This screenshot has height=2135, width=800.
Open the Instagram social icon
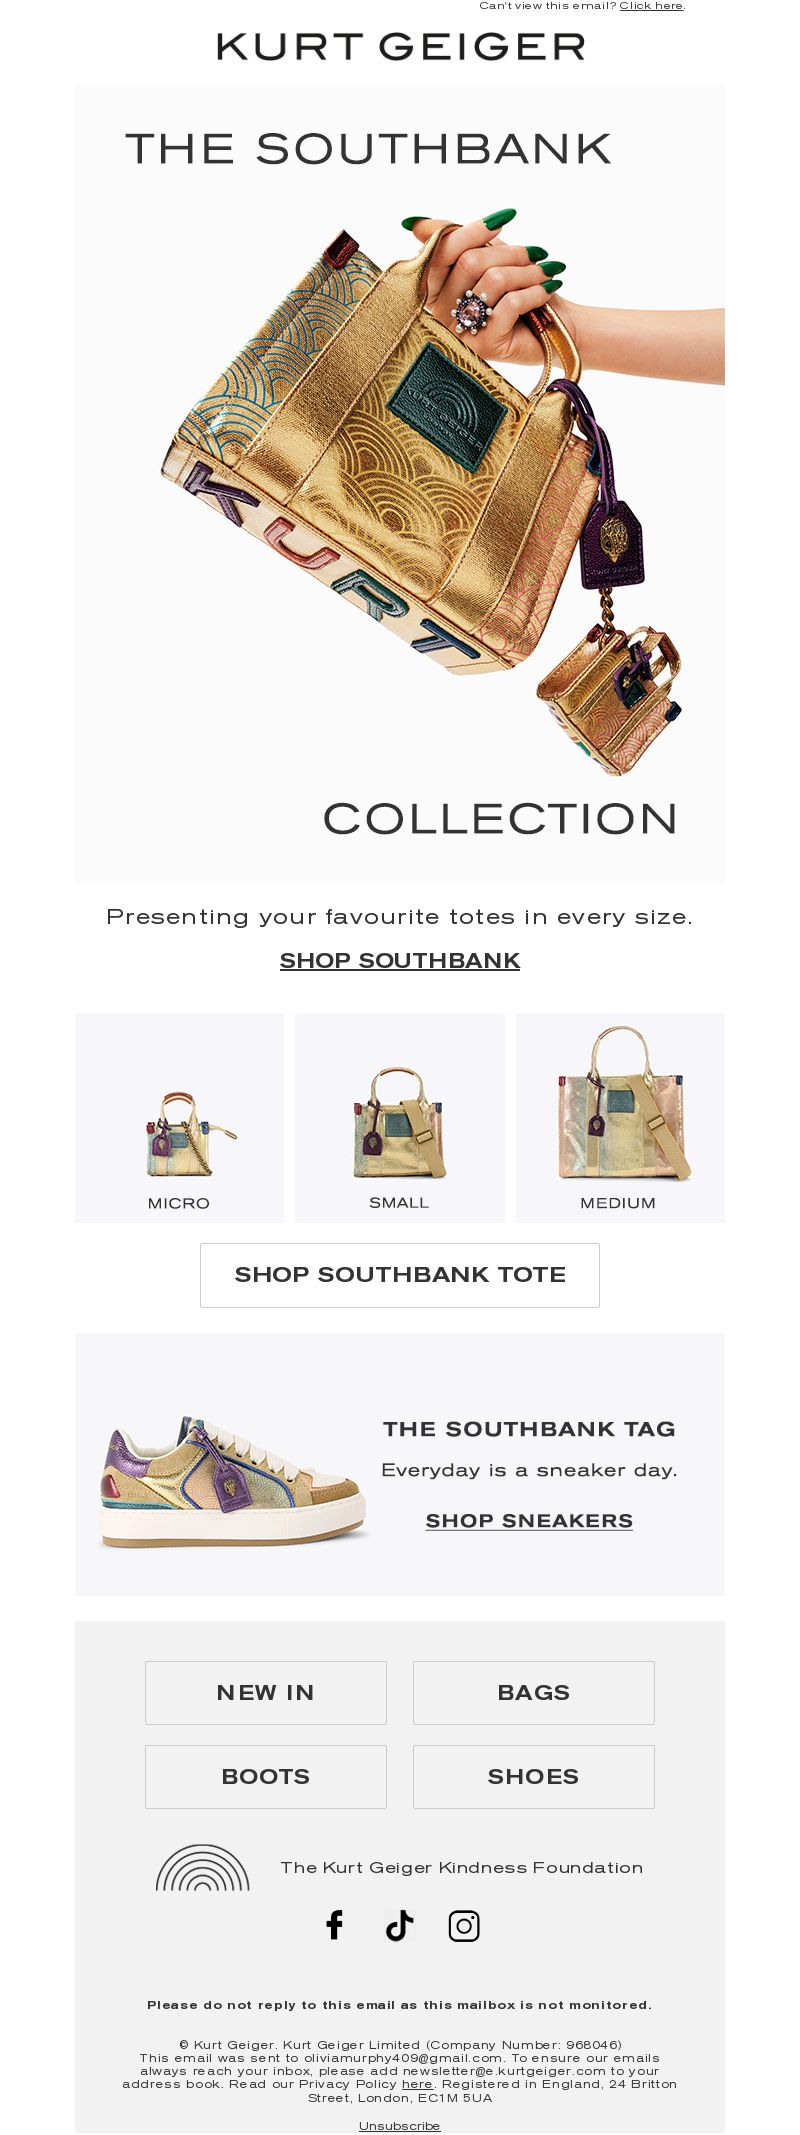(464, 1925)
